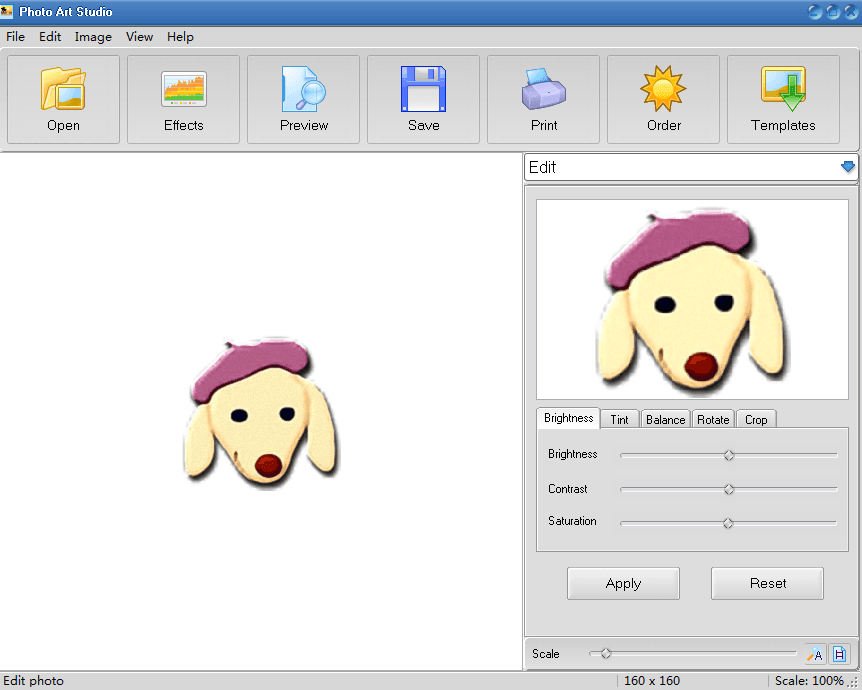The height and width of the screenshot is (690, 862).
Task: Click the fit-to-page scale icon
Action: (839, 654)
